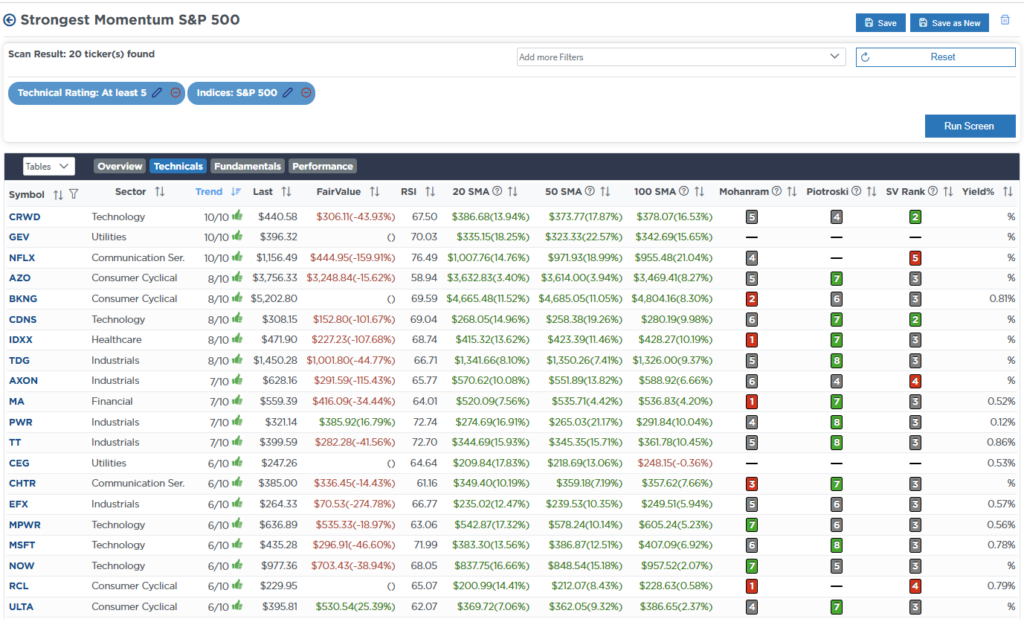Edit the Indices S&P 500 filter
This screenshot has width=1024, height=619.
pos(287,93)
